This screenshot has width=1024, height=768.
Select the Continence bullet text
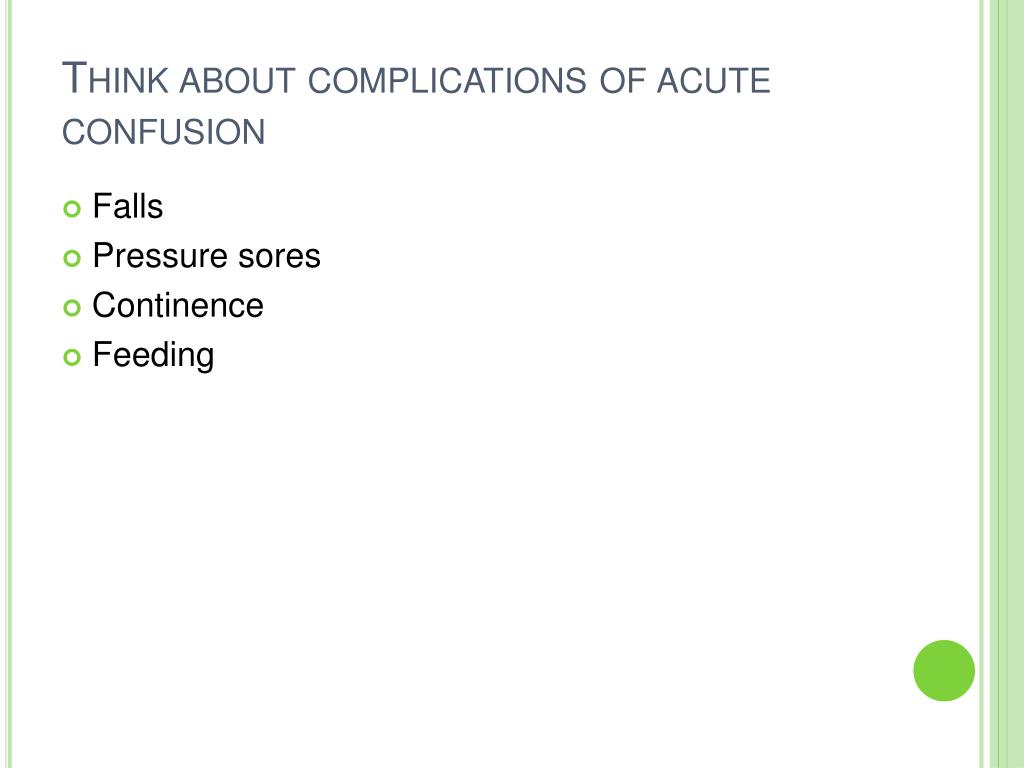[x=178, y=305]
